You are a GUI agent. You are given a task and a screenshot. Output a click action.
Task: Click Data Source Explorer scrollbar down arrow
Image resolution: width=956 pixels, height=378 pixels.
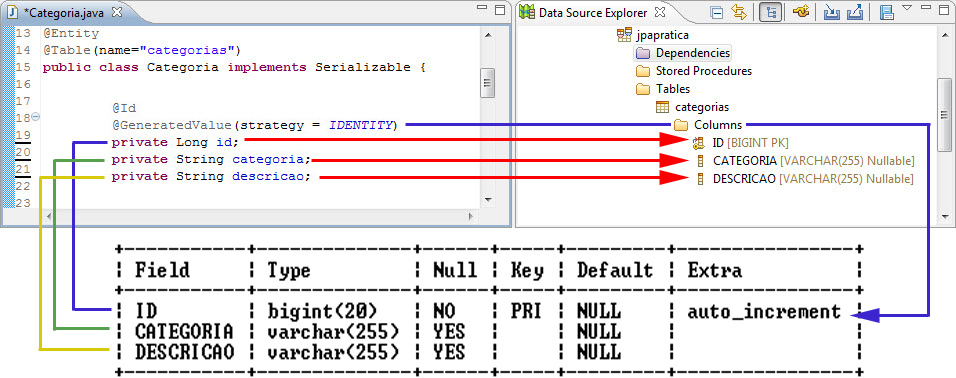coord(944,216)
